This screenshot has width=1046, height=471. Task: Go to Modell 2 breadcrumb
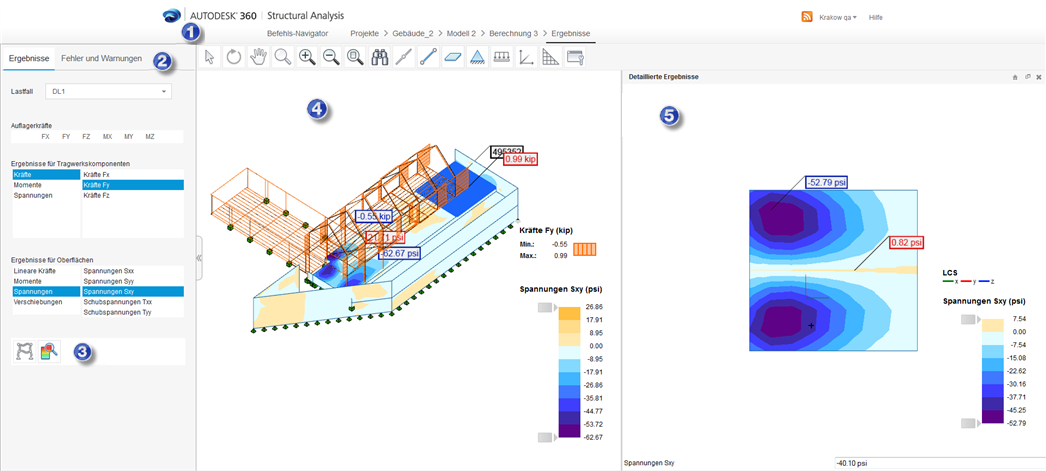[x=461, y=33]
